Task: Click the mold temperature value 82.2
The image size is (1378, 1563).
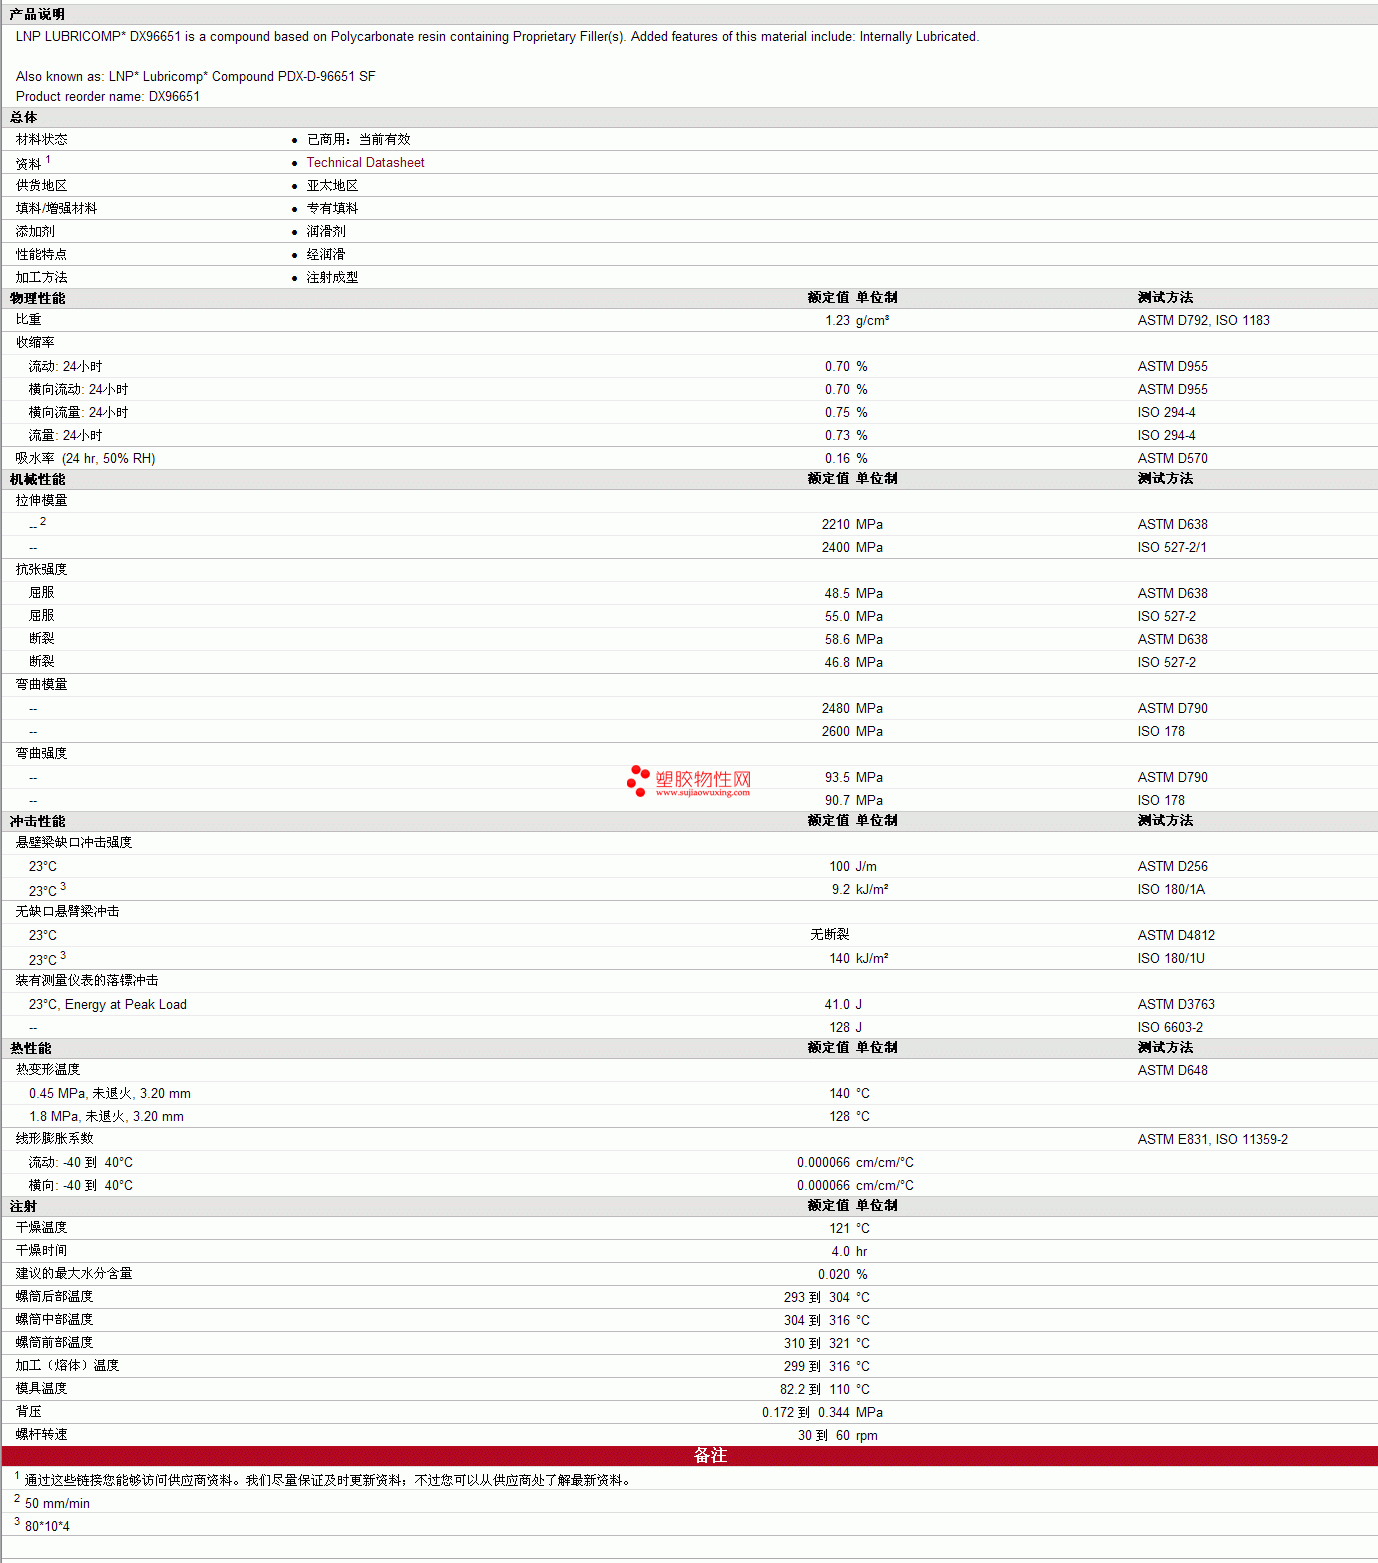Action: pyautogui.click(x=792, y=1390)
